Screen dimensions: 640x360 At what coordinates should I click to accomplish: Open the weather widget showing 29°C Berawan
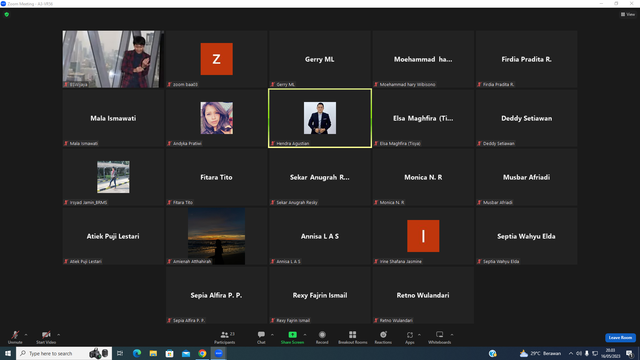[540, 353]
